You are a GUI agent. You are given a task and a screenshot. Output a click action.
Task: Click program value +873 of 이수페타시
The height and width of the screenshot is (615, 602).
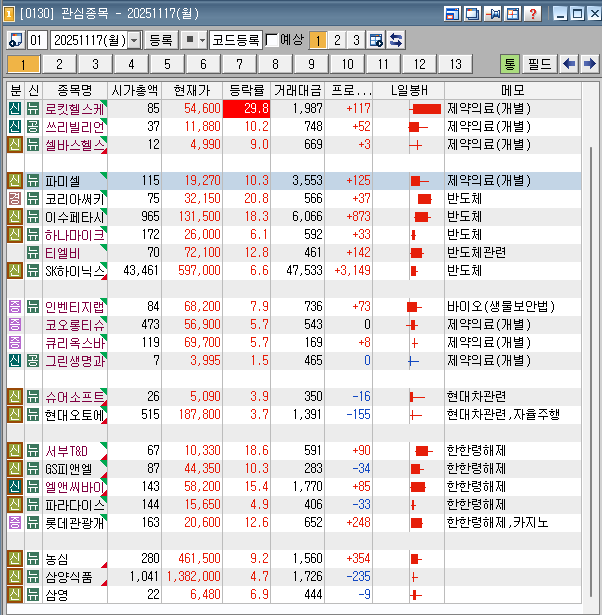click(358, 217)
